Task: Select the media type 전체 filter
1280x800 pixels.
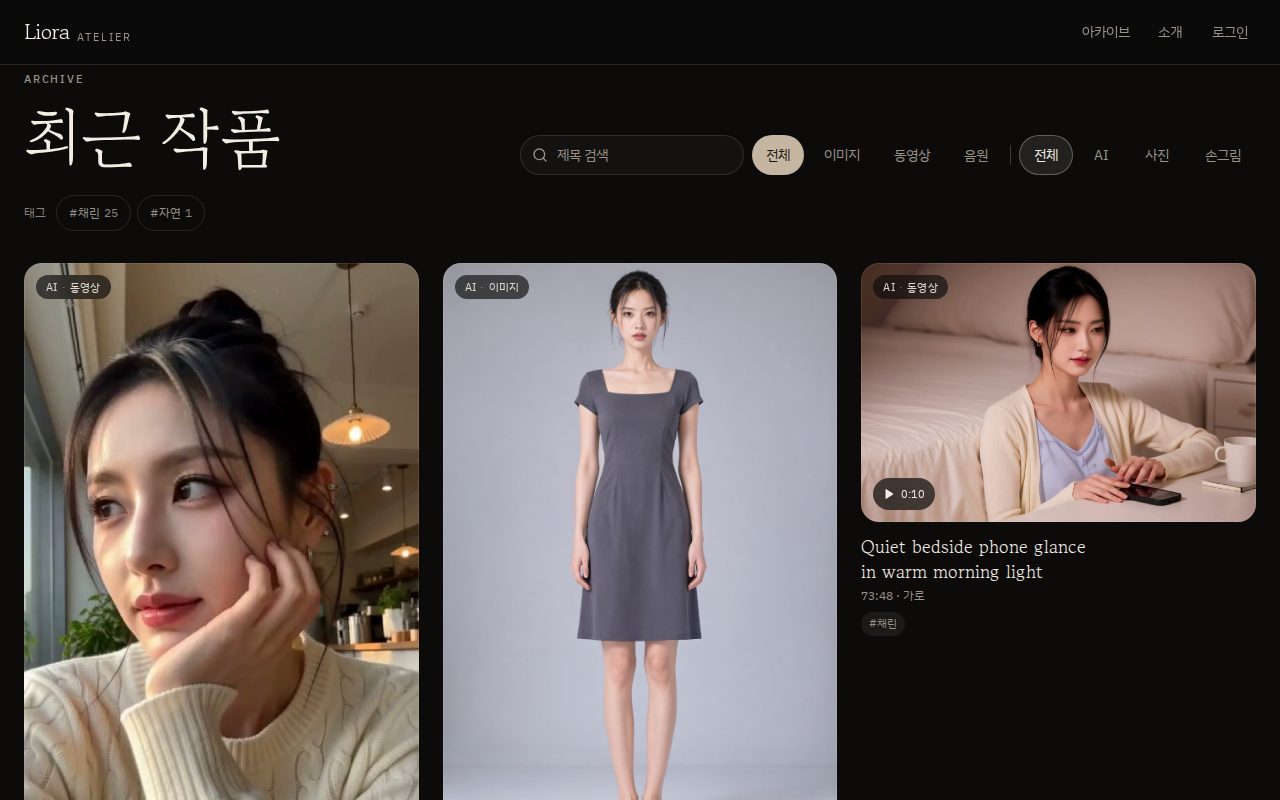Action: coord(778,155)
